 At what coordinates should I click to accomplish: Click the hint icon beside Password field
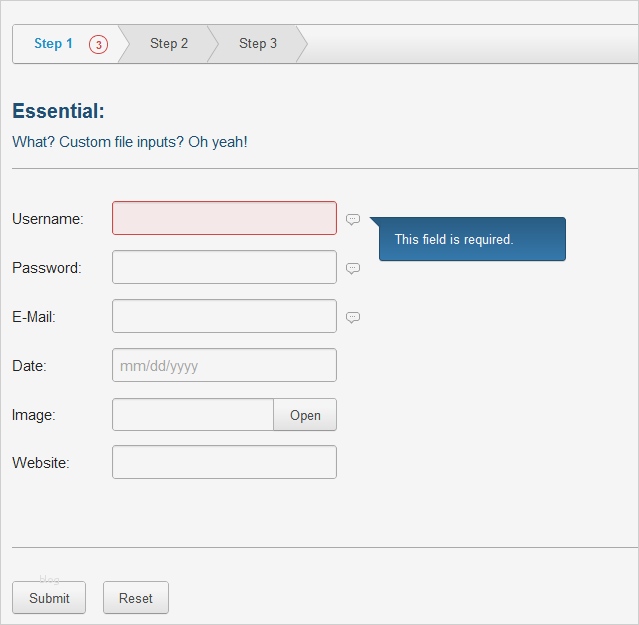coord(353,268)
